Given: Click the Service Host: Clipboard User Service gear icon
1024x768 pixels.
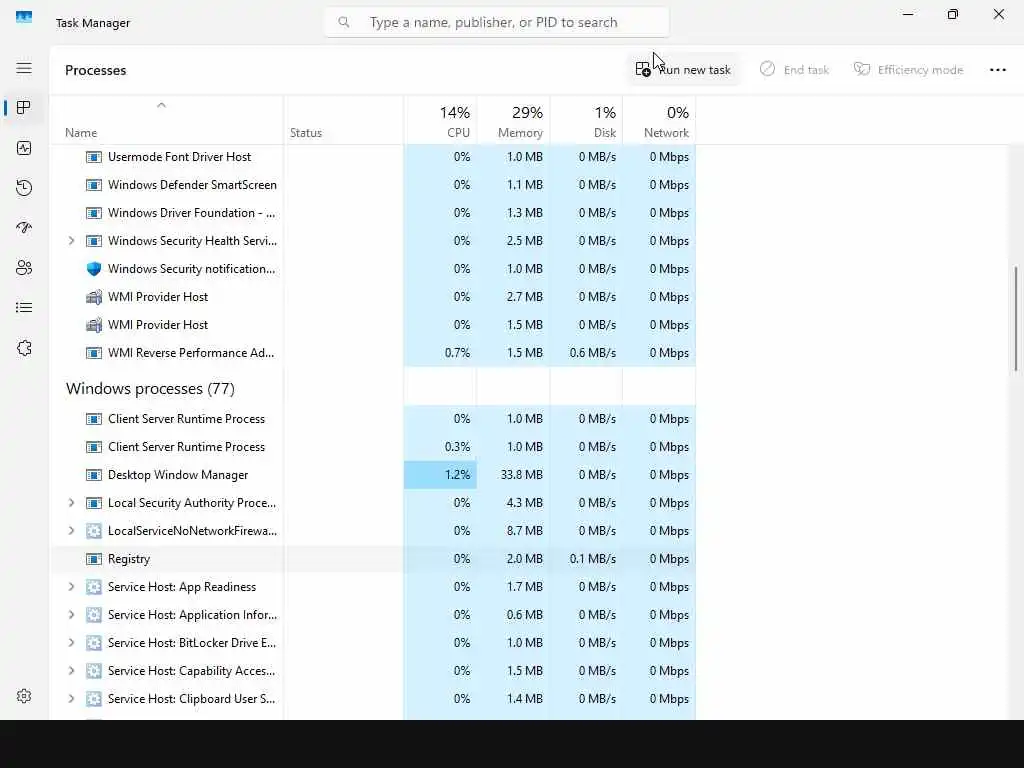Looking at the screenshot, I should (94, 699).
